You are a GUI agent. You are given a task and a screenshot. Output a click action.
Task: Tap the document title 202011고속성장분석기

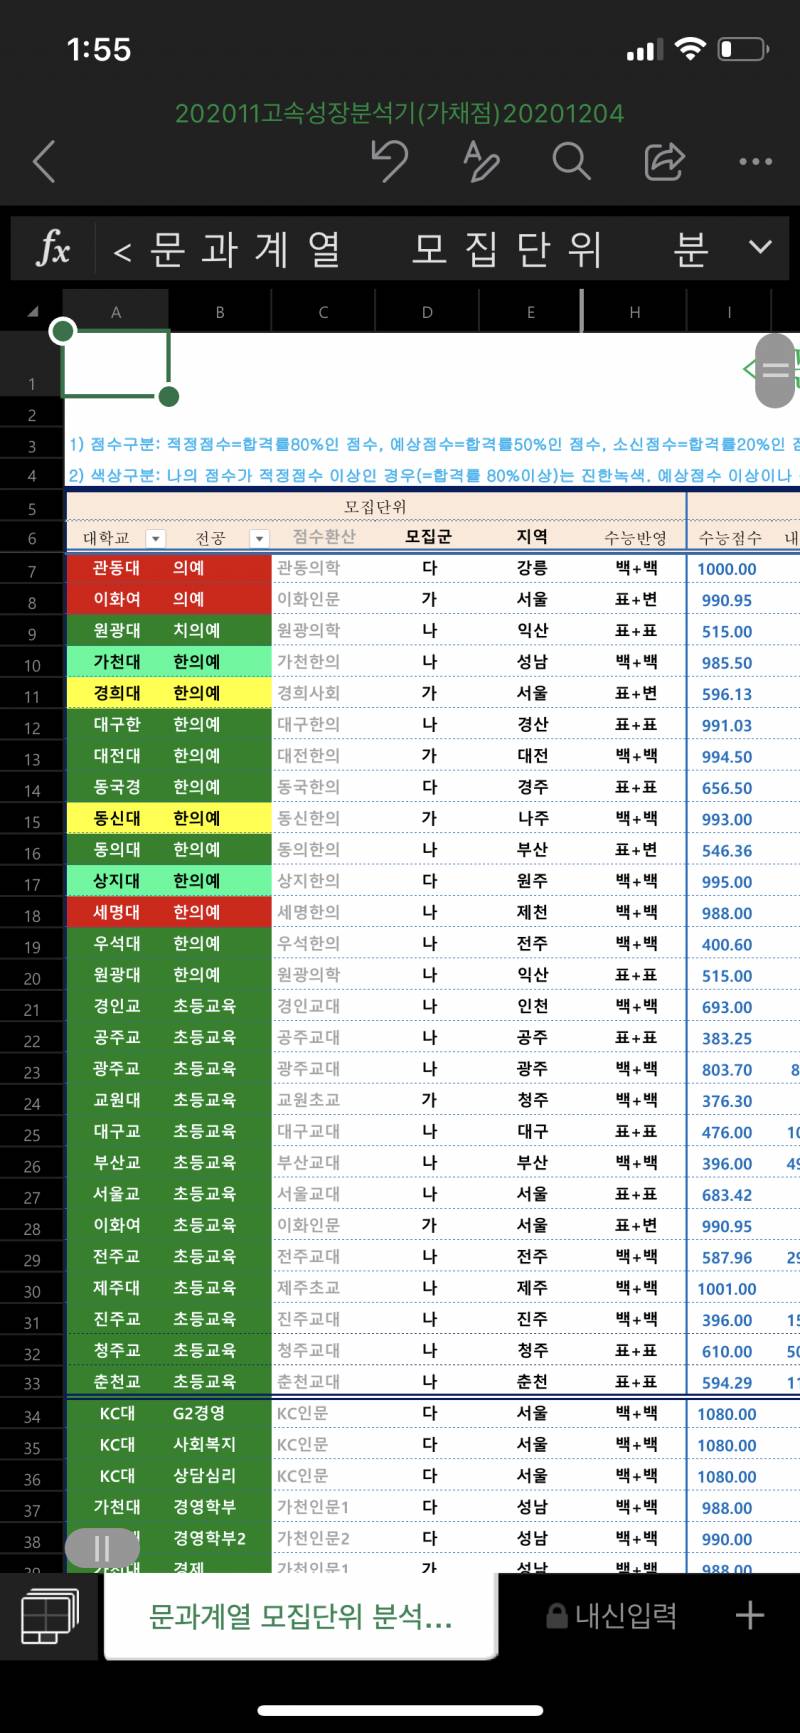tap(400, 113)
